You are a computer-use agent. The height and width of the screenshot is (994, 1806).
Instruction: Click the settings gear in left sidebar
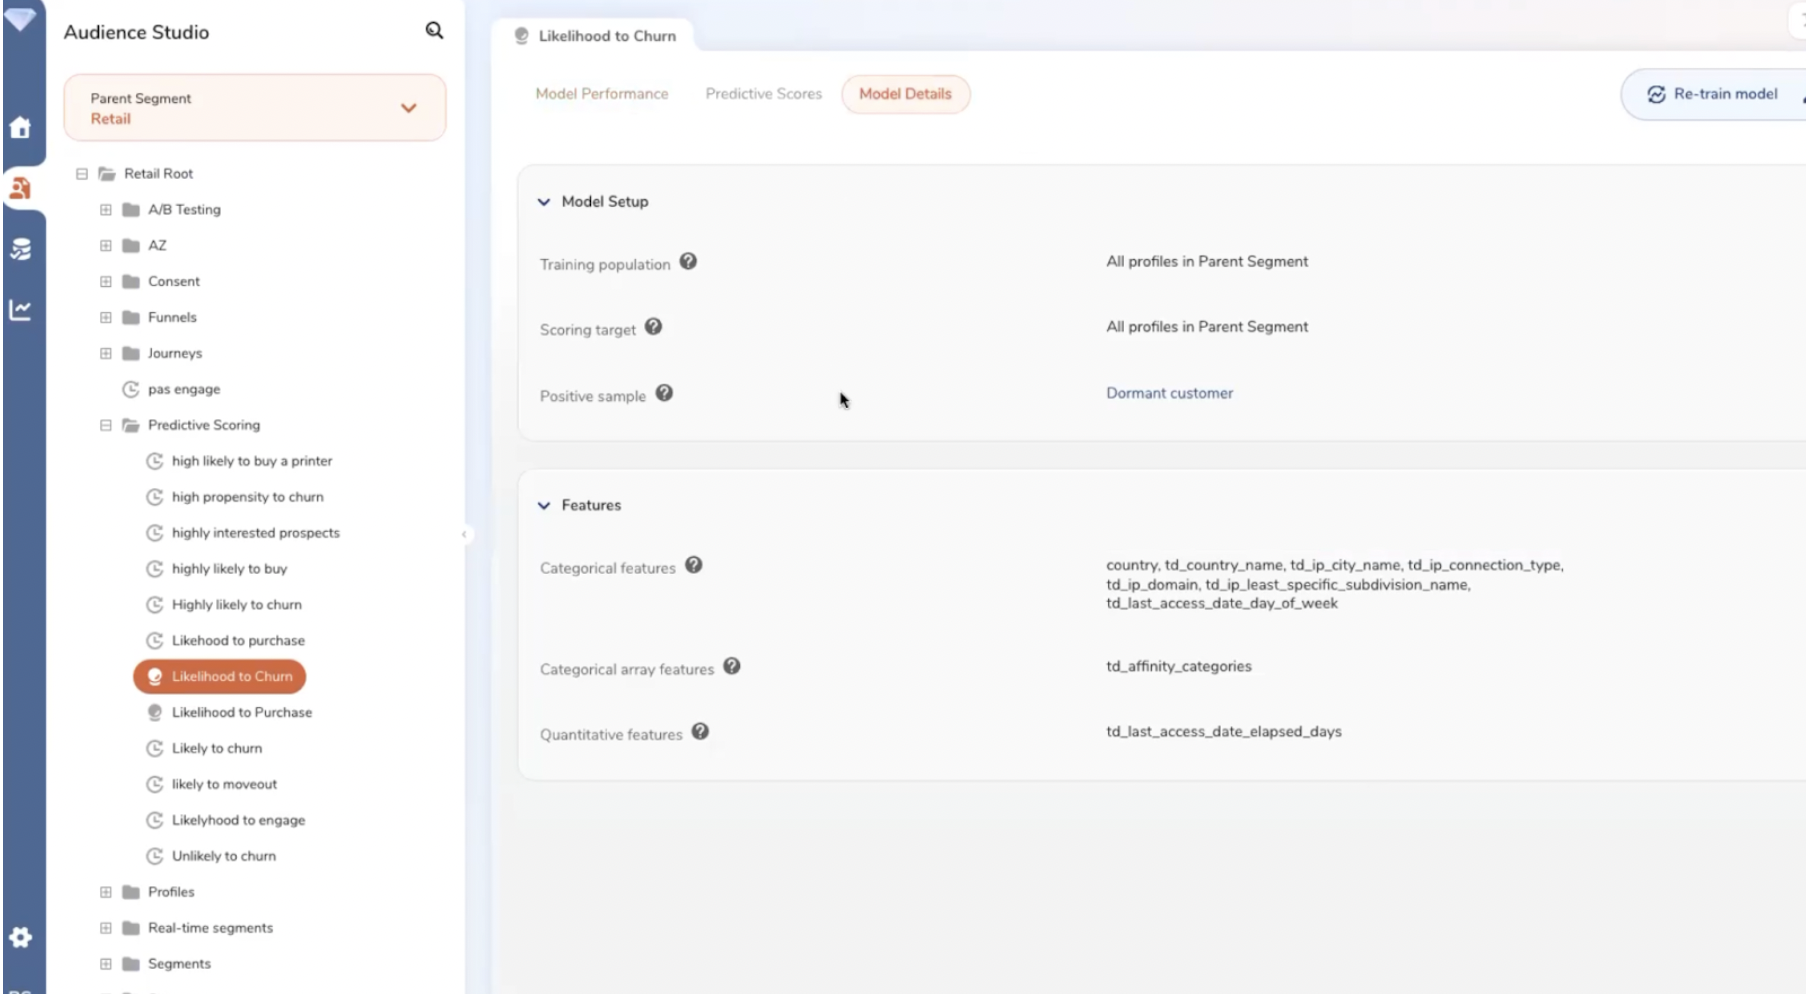pos(20,937)
